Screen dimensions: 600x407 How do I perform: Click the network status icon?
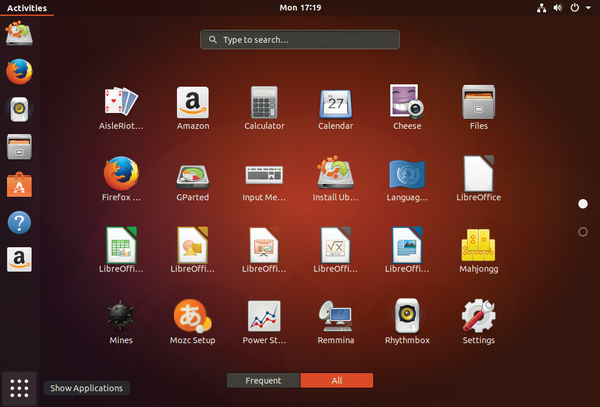pos(541,8)
